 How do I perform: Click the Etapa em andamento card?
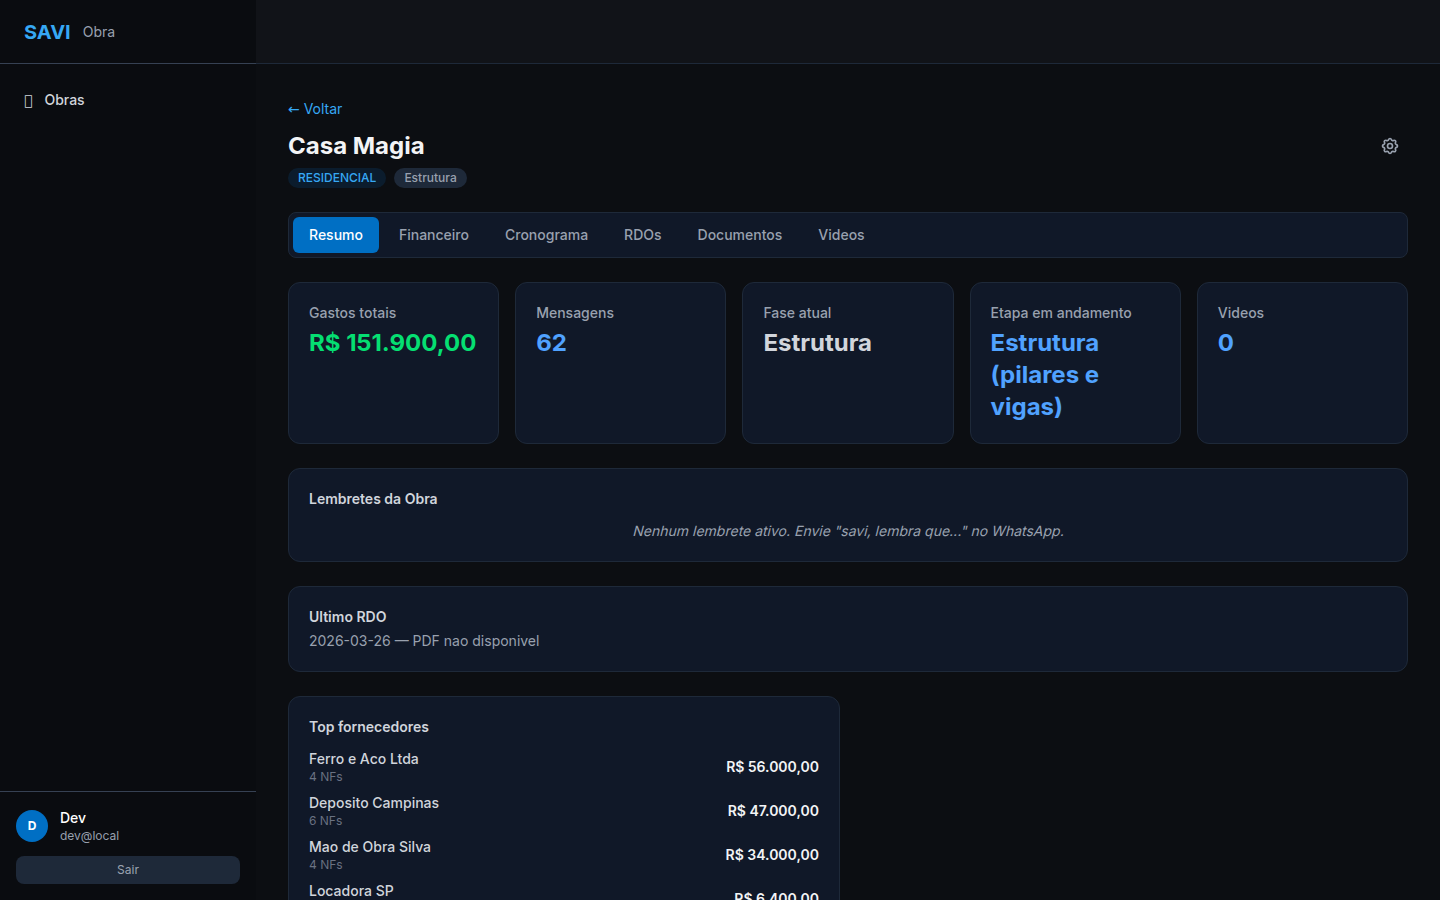[x=1074, y=362]
